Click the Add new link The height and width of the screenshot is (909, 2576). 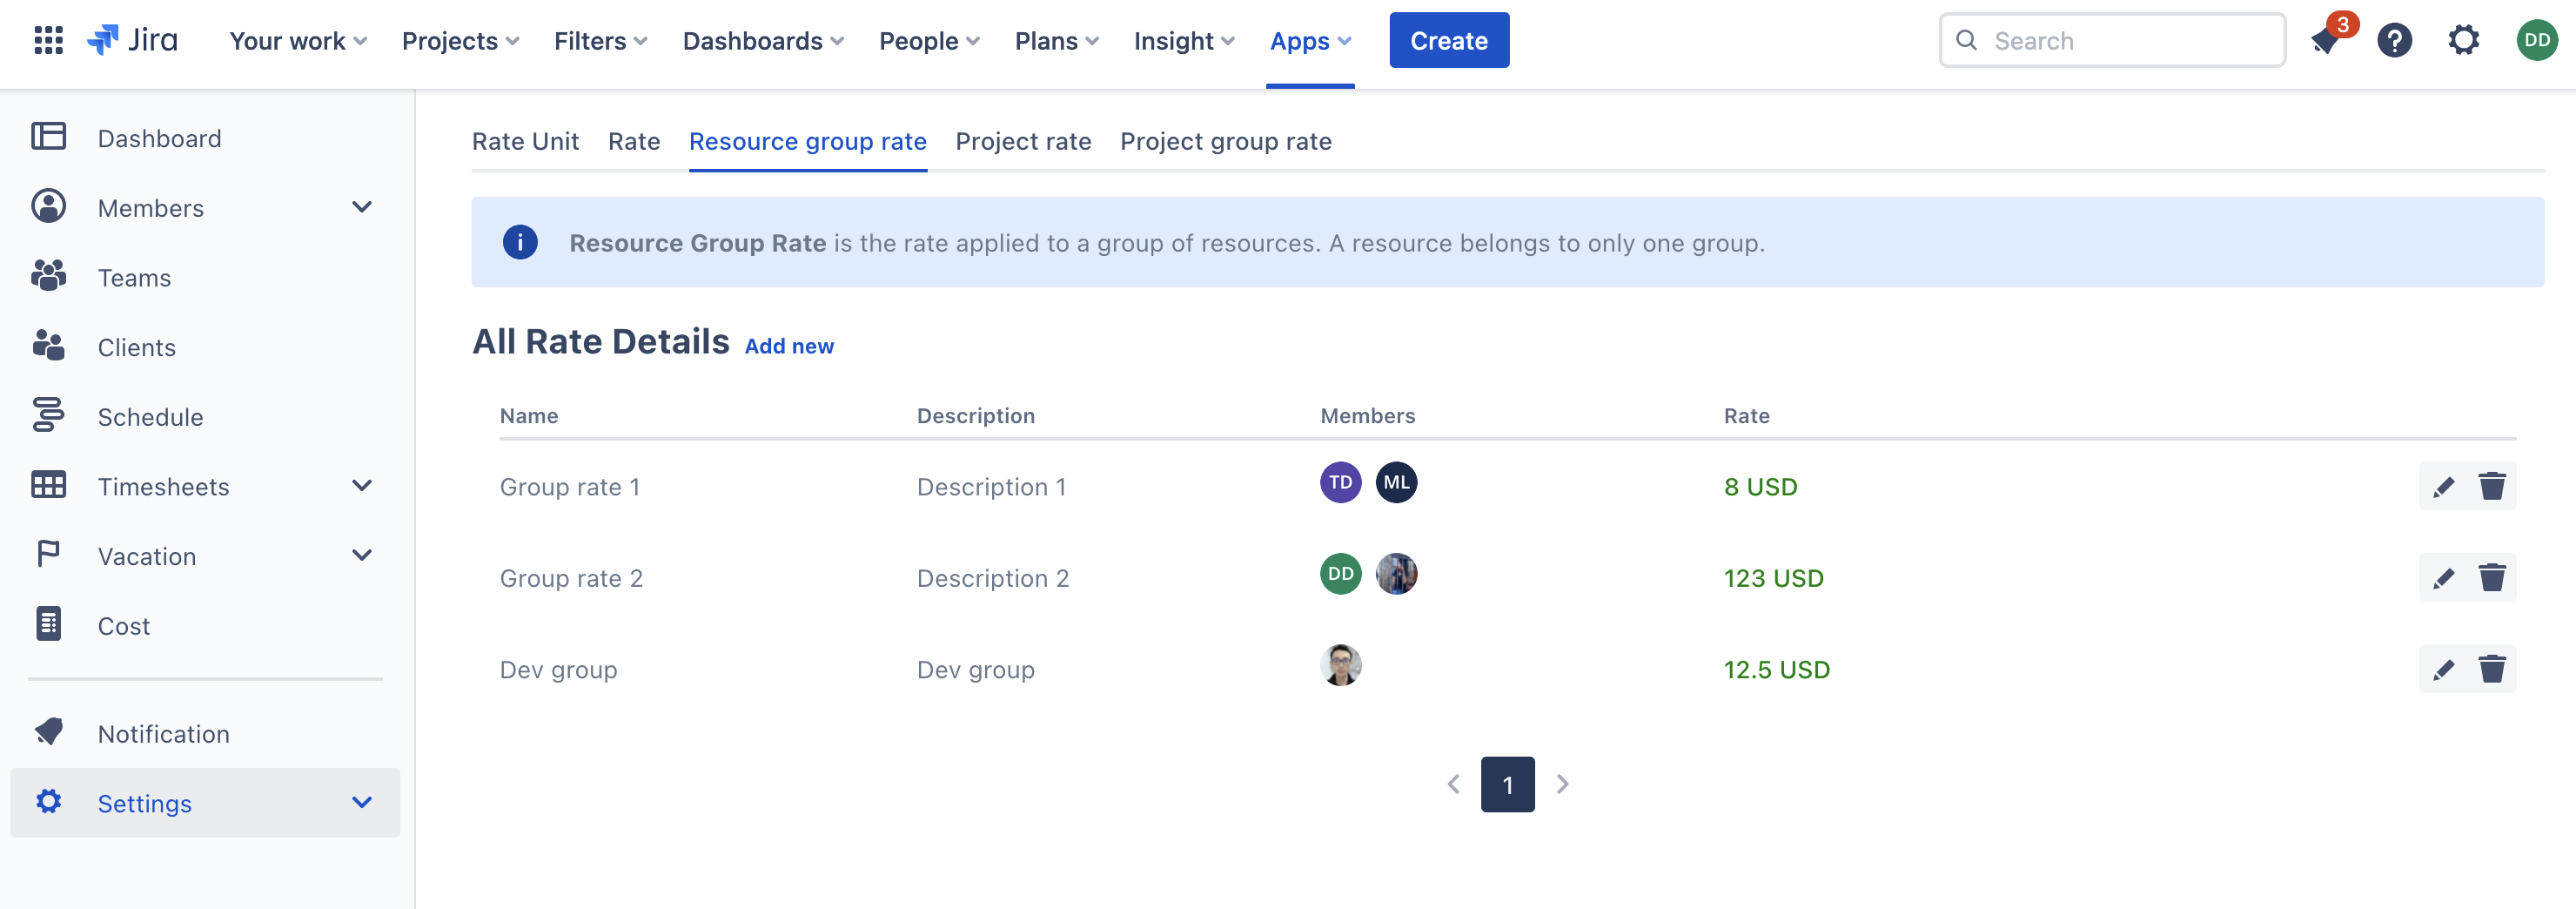pos(789,346)
